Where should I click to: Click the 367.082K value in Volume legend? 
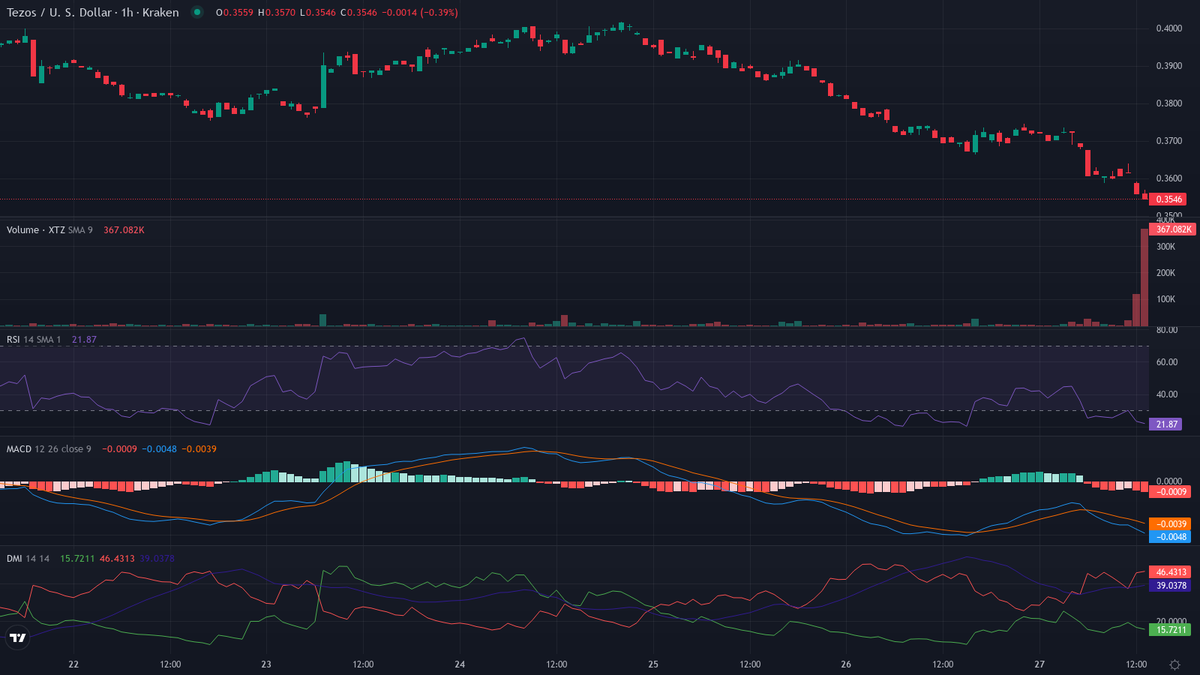(x=124, y=230)
